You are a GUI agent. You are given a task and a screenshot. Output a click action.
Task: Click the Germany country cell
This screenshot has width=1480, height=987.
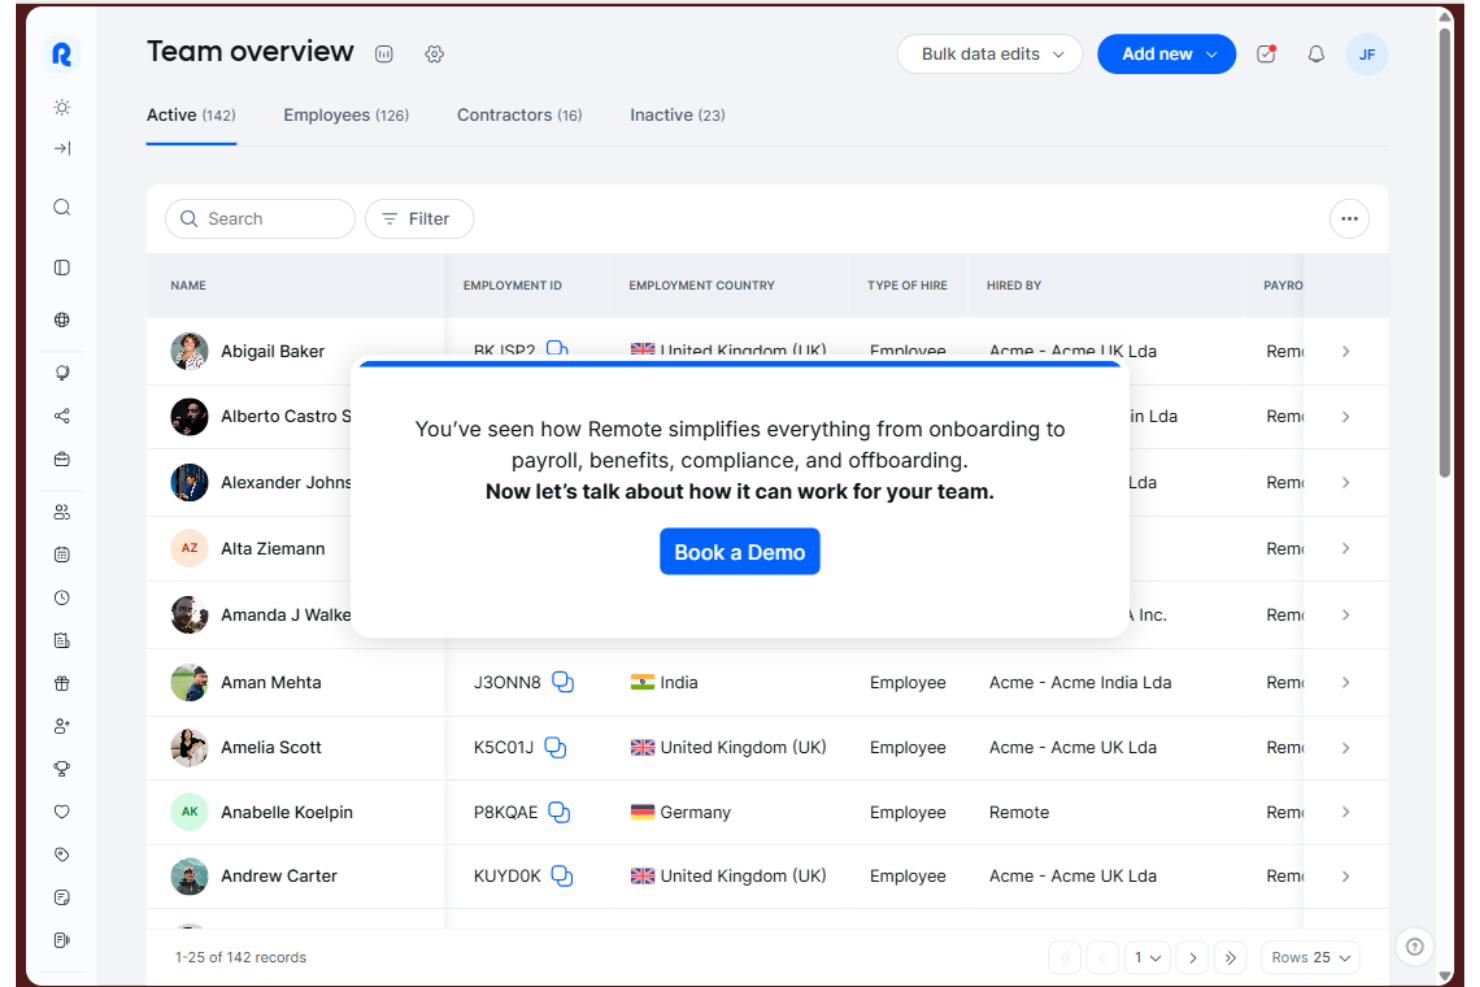(680, 812)
